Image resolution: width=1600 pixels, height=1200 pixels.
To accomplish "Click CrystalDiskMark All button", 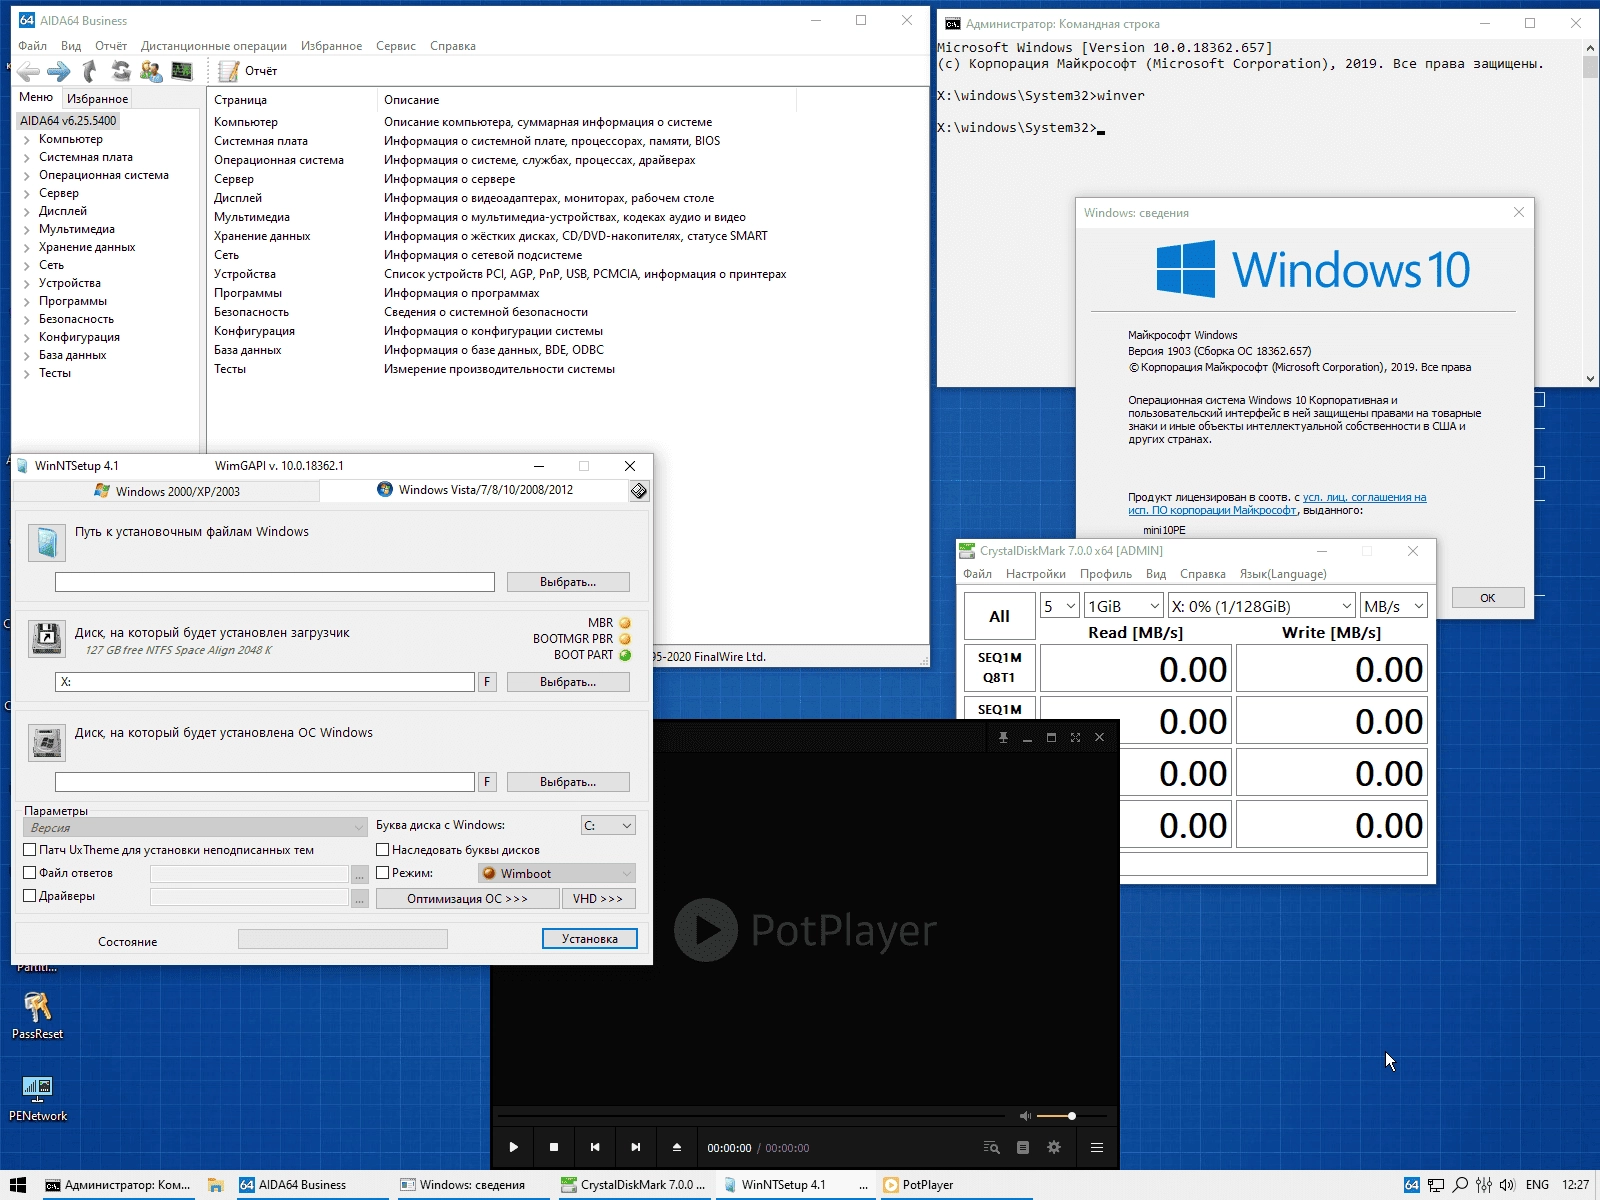I will click(x=999, y=616).
